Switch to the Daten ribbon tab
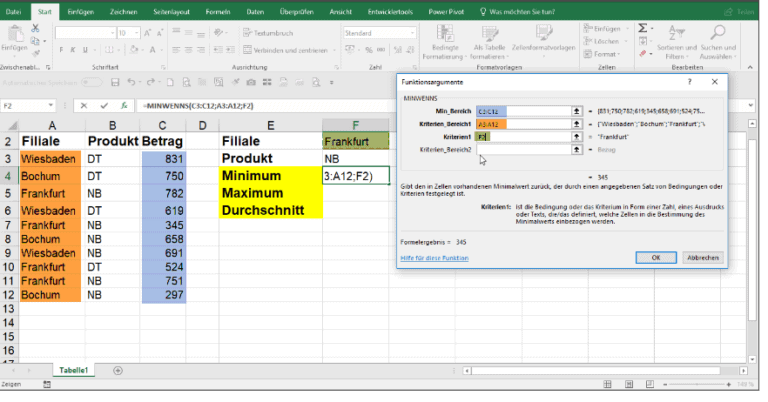The width and height of the screenshot is (768, 402). tap(255, 12)
